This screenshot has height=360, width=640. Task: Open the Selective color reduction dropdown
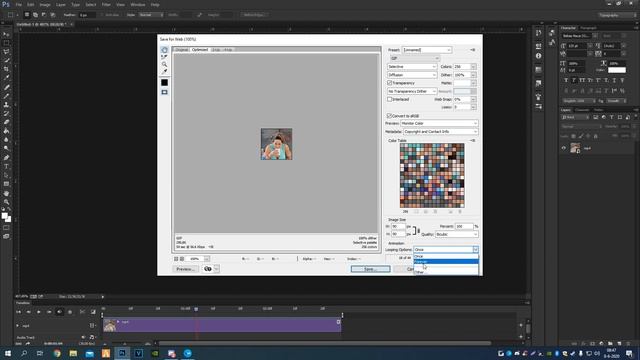click(x=412, y=67)
